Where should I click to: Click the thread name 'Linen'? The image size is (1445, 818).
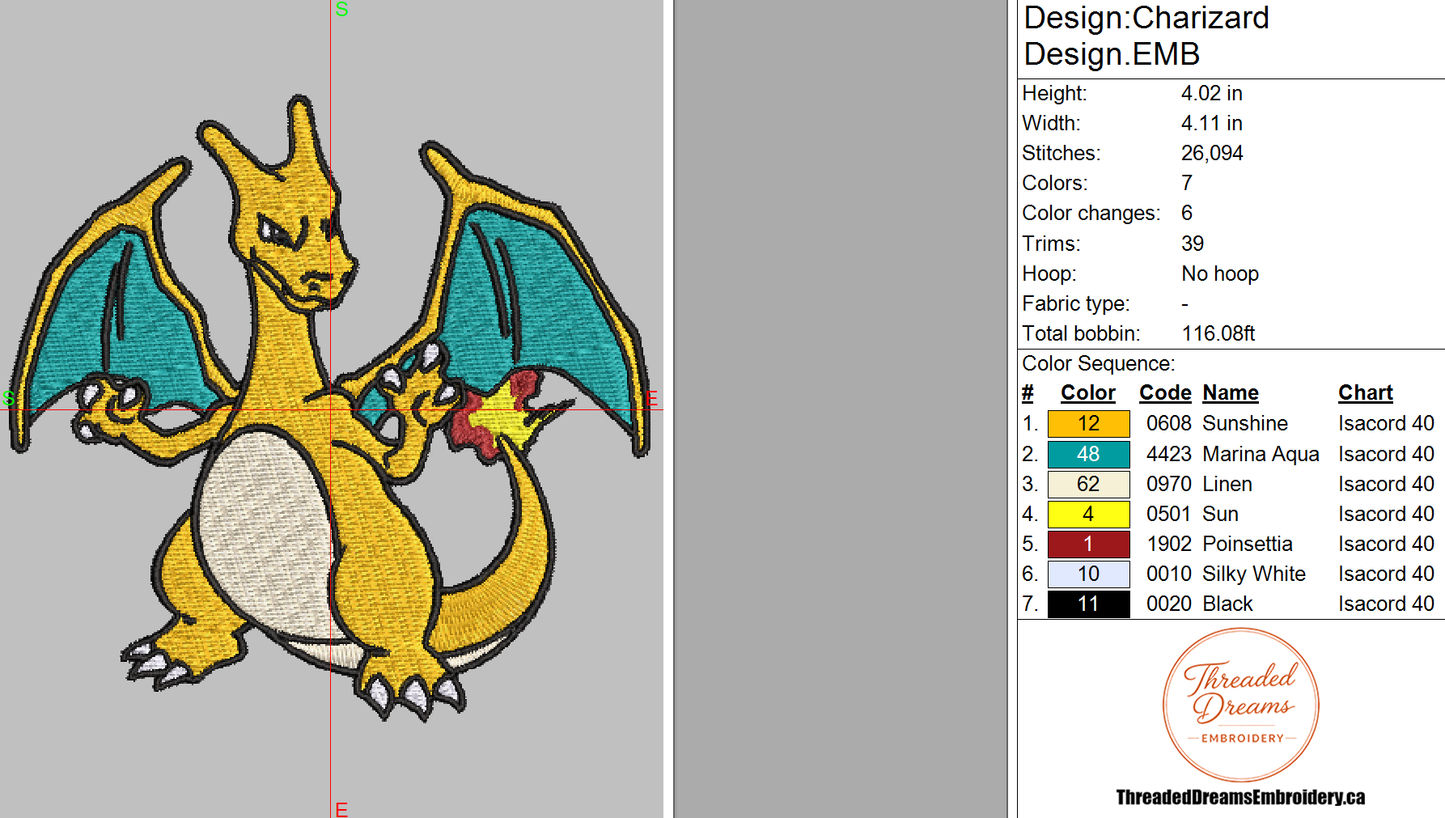point(1227,484)
